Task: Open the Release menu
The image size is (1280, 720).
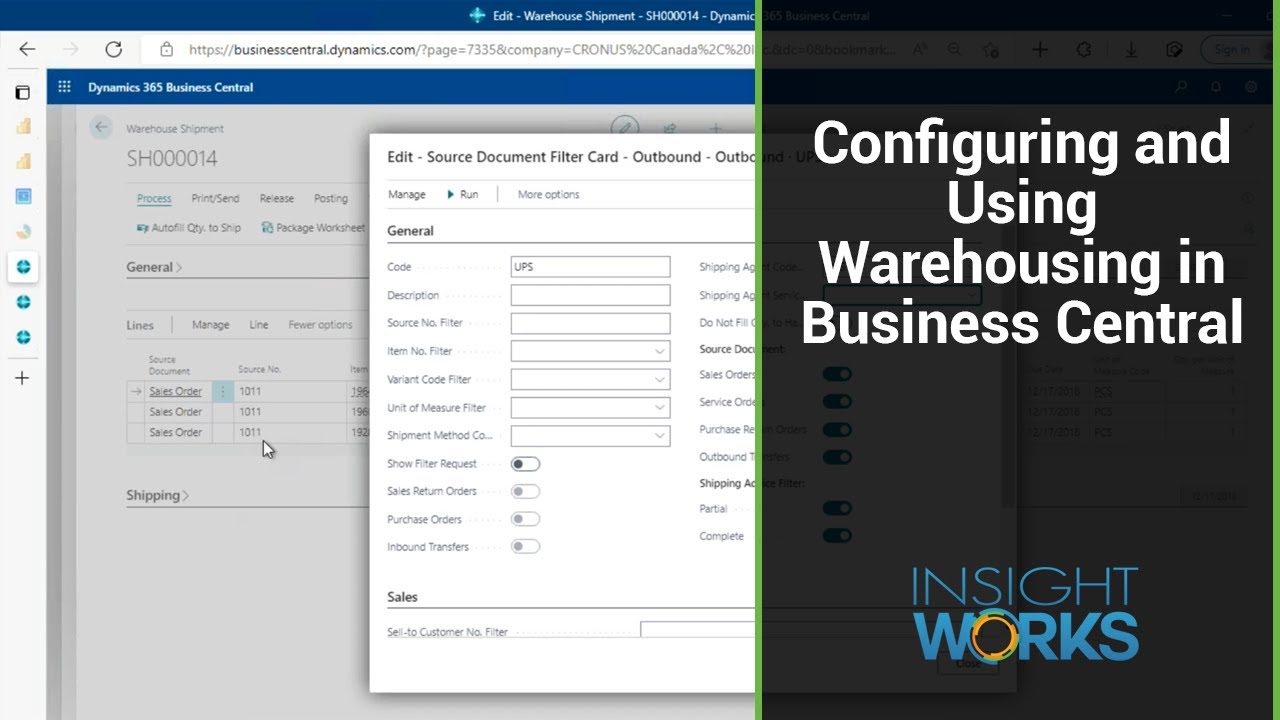Action: click(x=277, y=198)
